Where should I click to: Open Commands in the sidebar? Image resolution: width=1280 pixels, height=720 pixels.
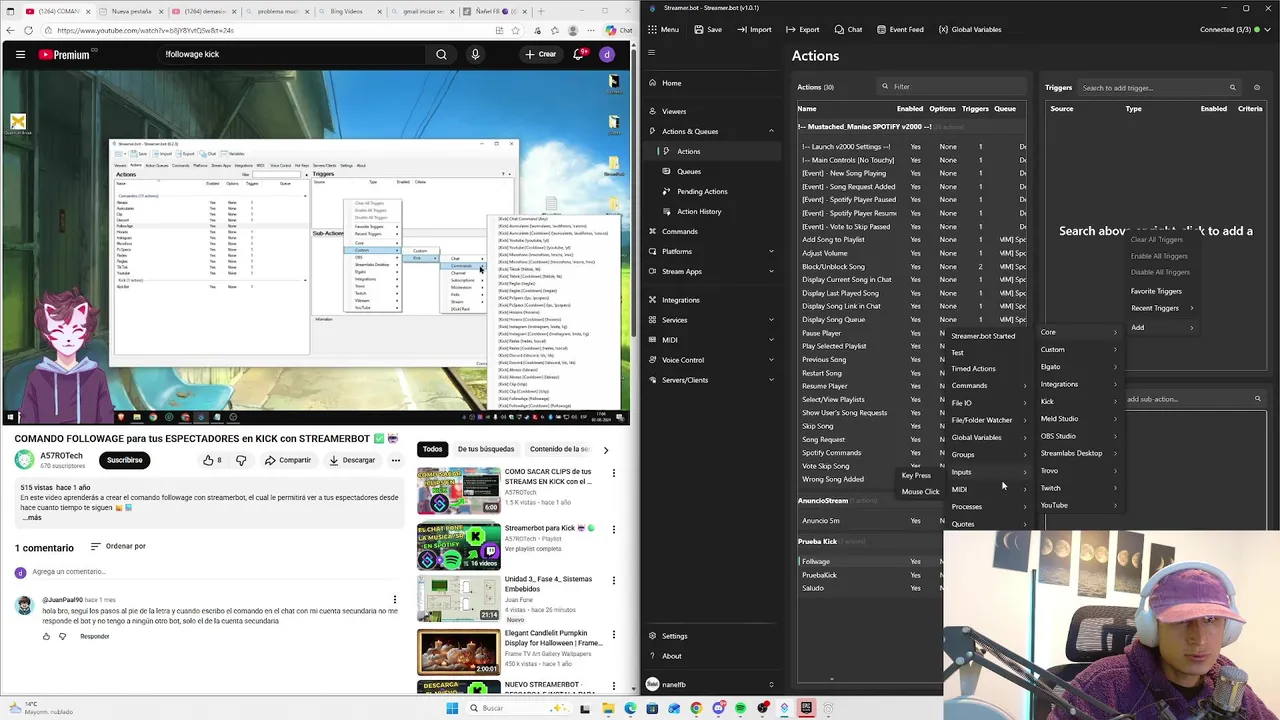pyautogui.click(x=711, y=231)
